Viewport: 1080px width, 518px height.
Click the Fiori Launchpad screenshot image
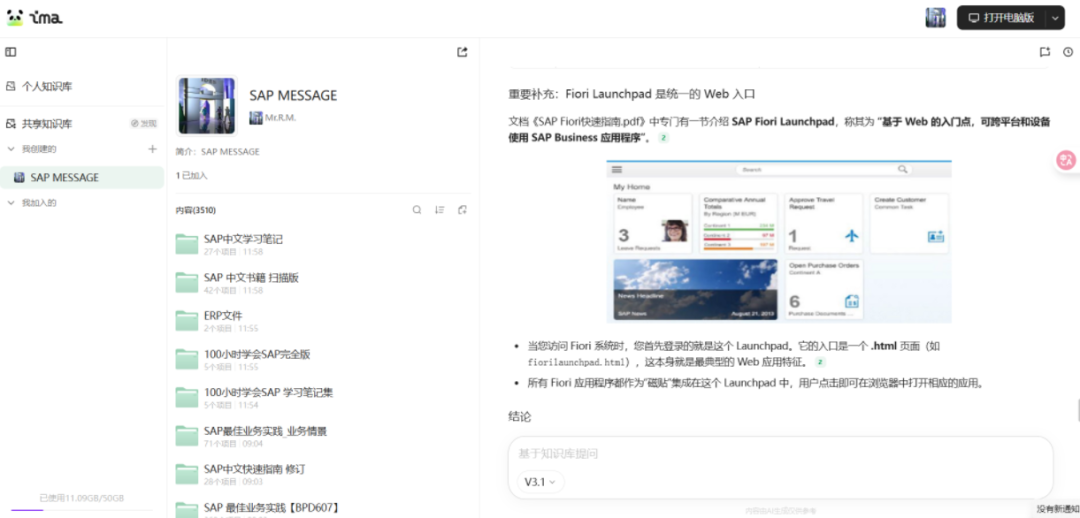[x=779, y=242]
